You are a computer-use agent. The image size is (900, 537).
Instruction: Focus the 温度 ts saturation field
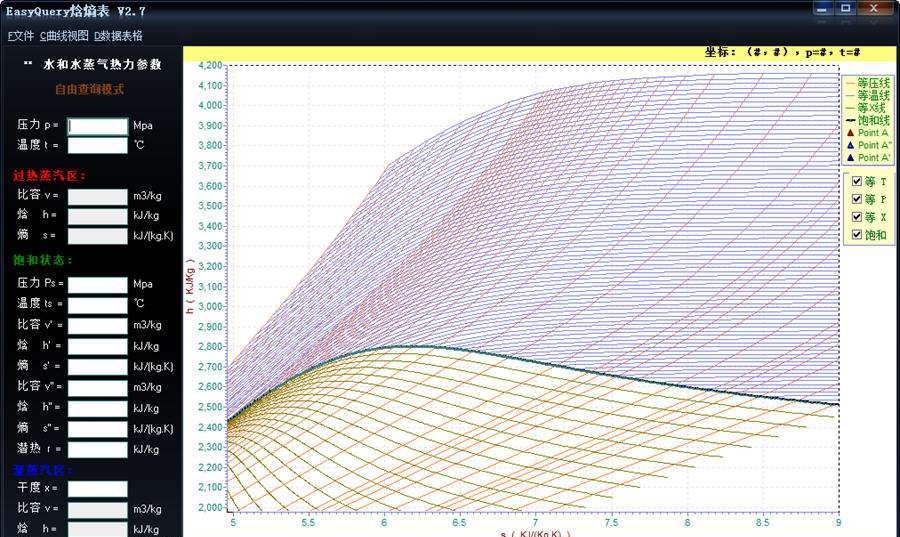pyautogui.click(x=98, y=305)
